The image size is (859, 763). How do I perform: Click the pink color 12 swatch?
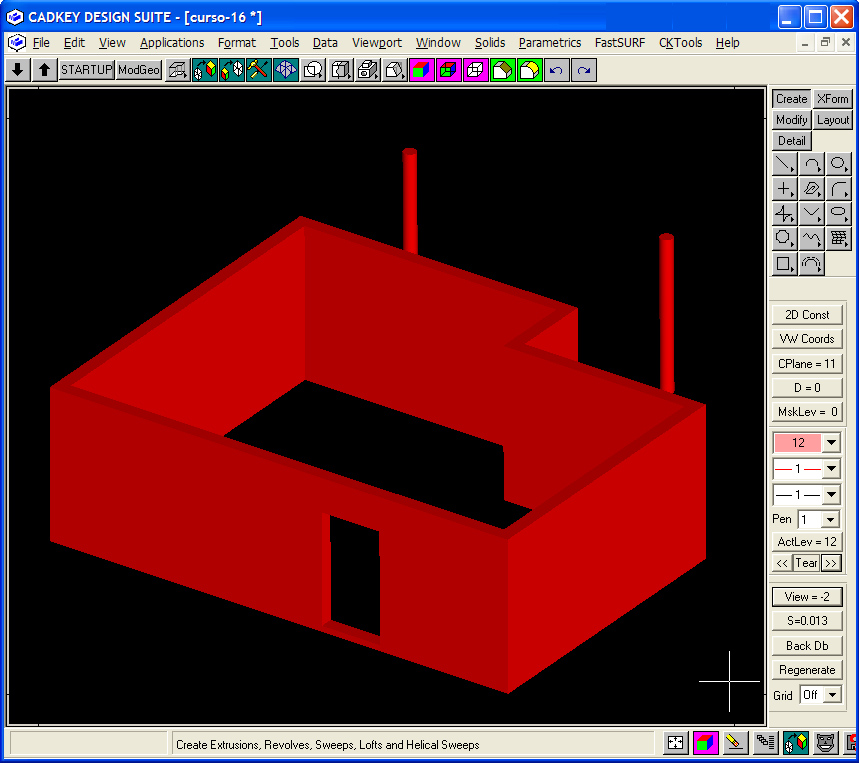pos(797,443)
